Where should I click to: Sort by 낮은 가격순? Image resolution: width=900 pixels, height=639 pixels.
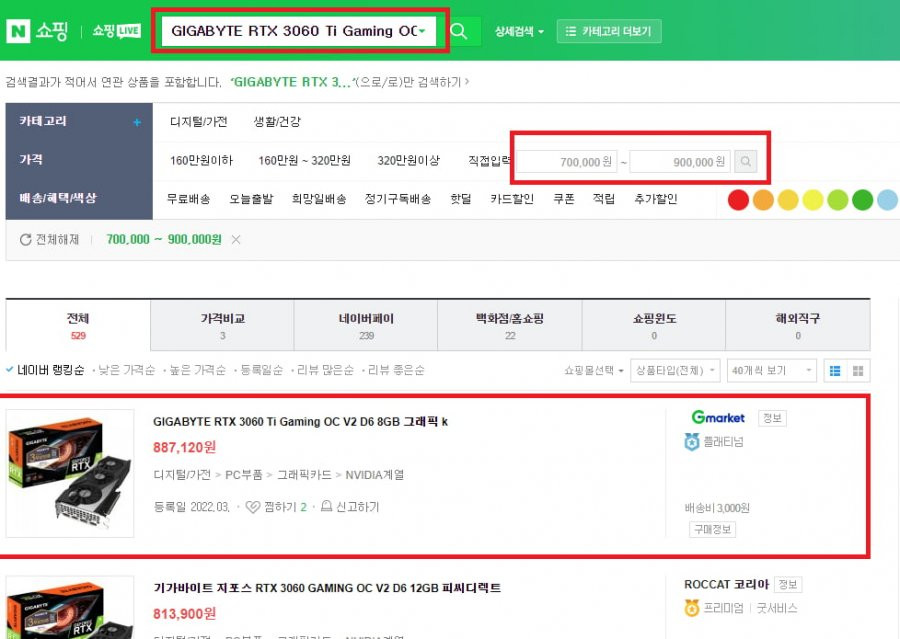[127, 370]
